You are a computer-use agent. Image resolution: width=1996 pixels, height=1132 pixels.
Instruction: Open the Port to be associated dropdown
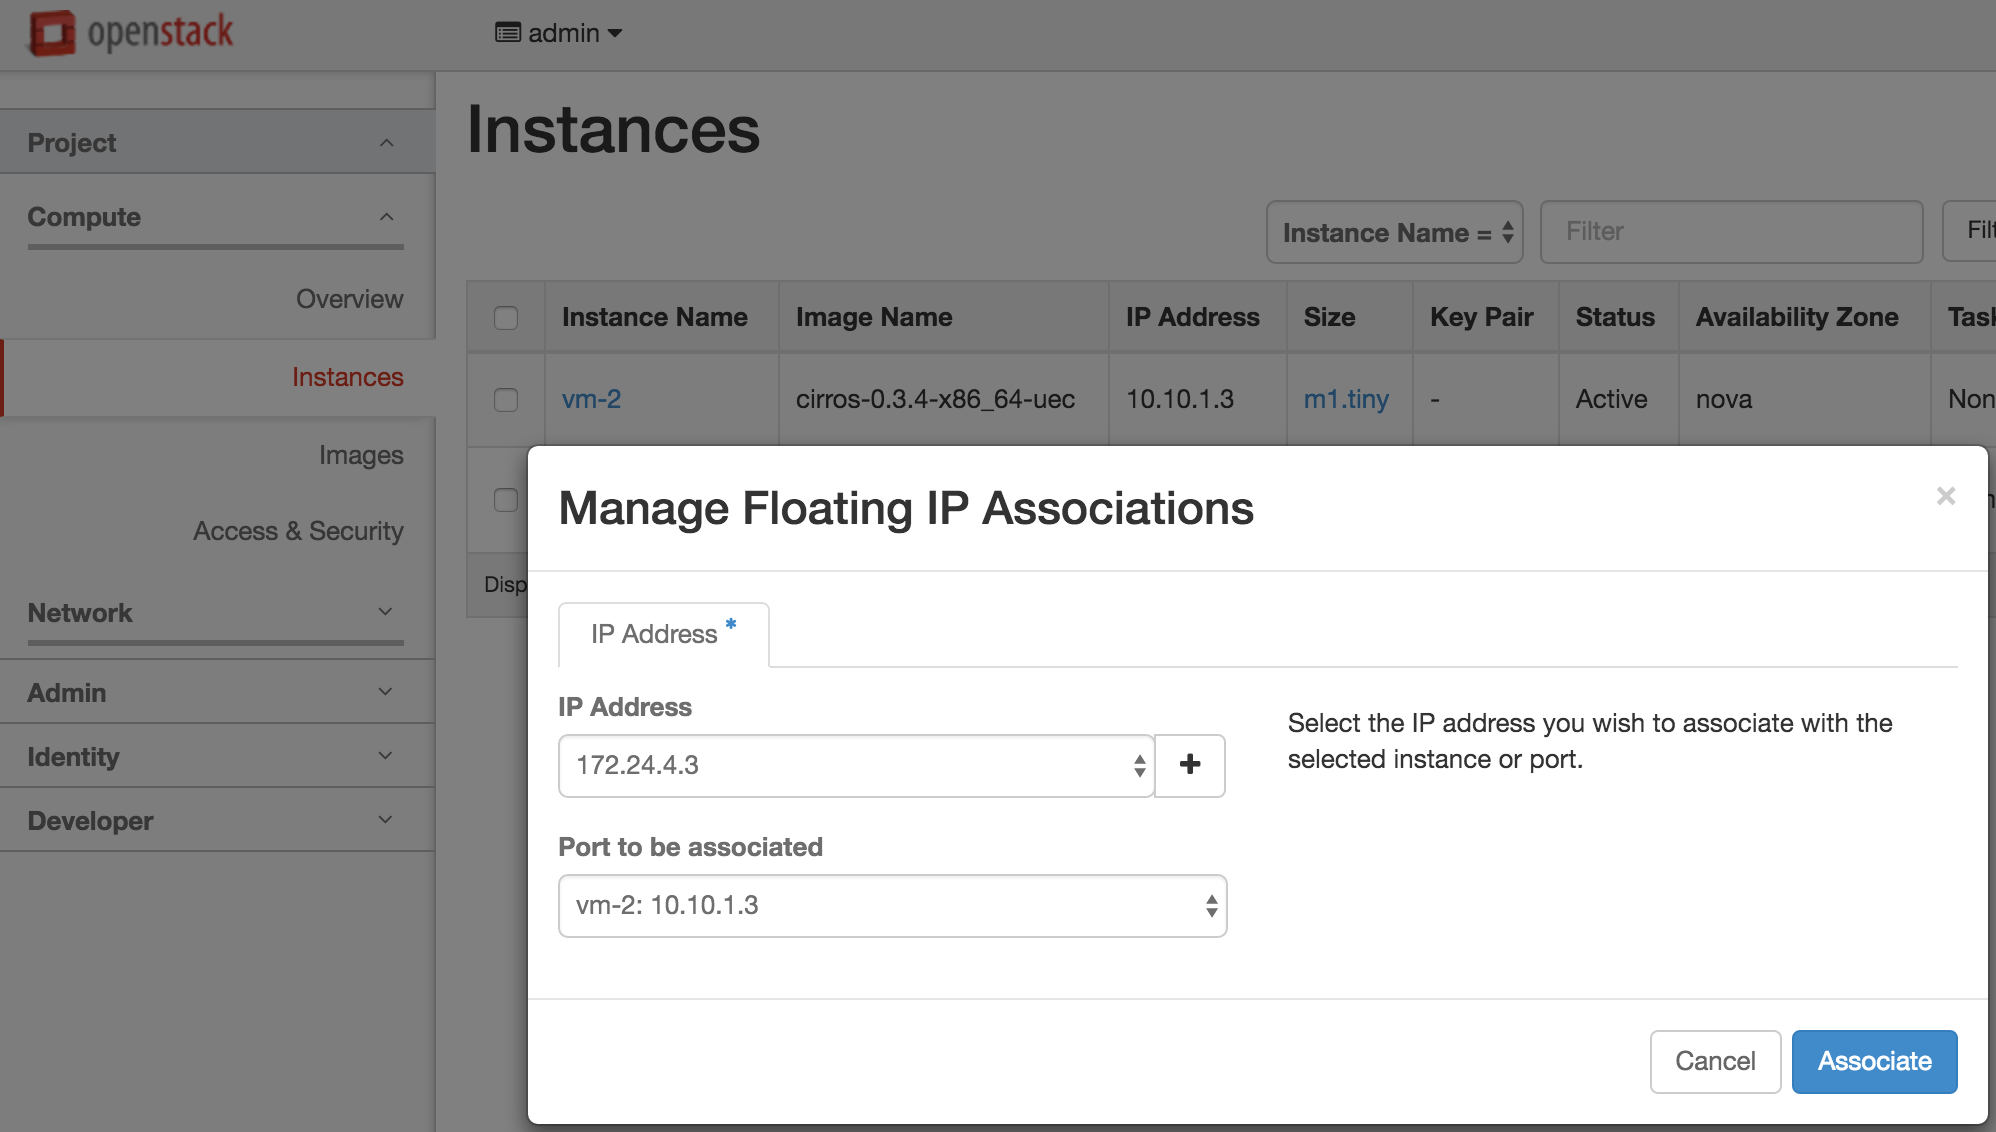click(x=892, y=906)
